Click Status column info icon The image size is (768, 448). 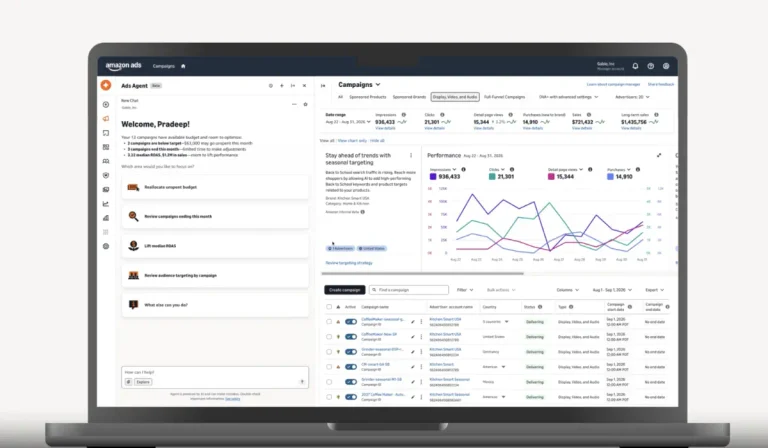540,307
